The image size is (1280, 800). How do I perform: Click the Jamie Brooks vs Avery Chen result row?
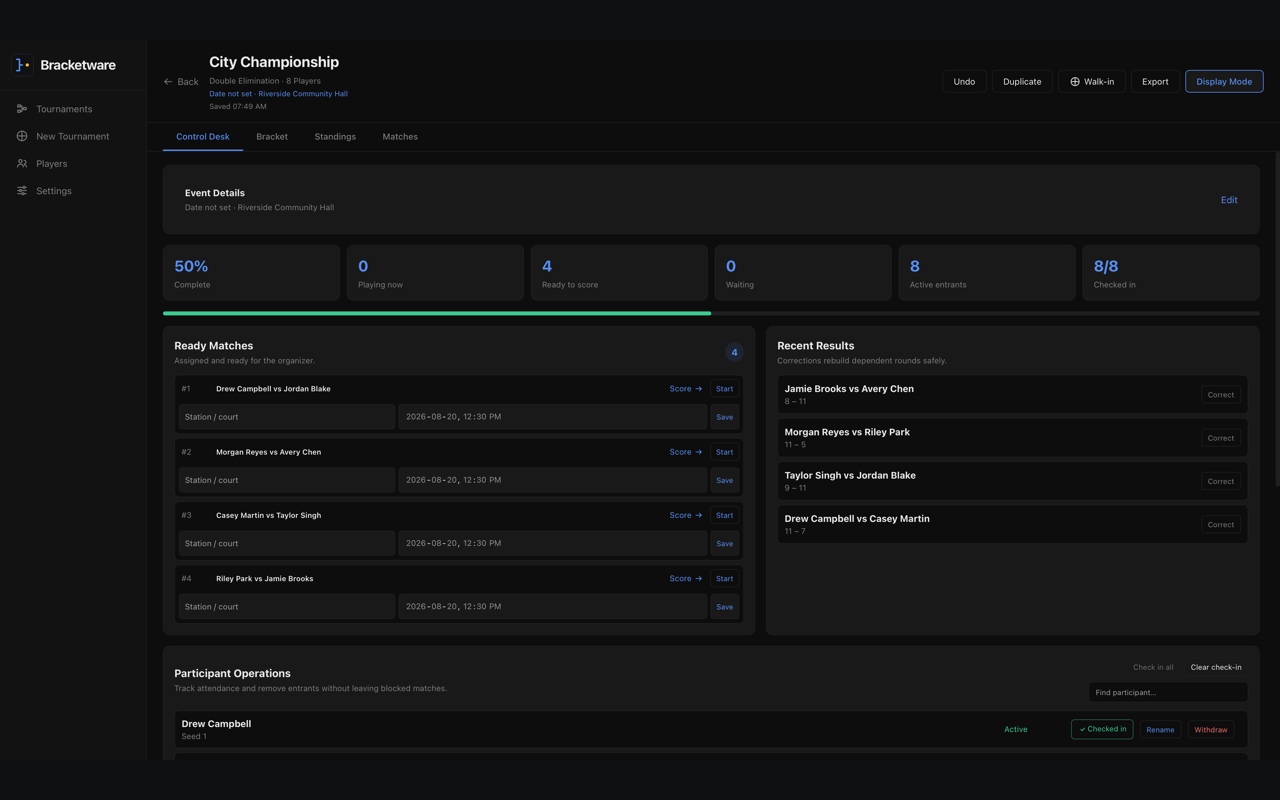coord(1012,395)
